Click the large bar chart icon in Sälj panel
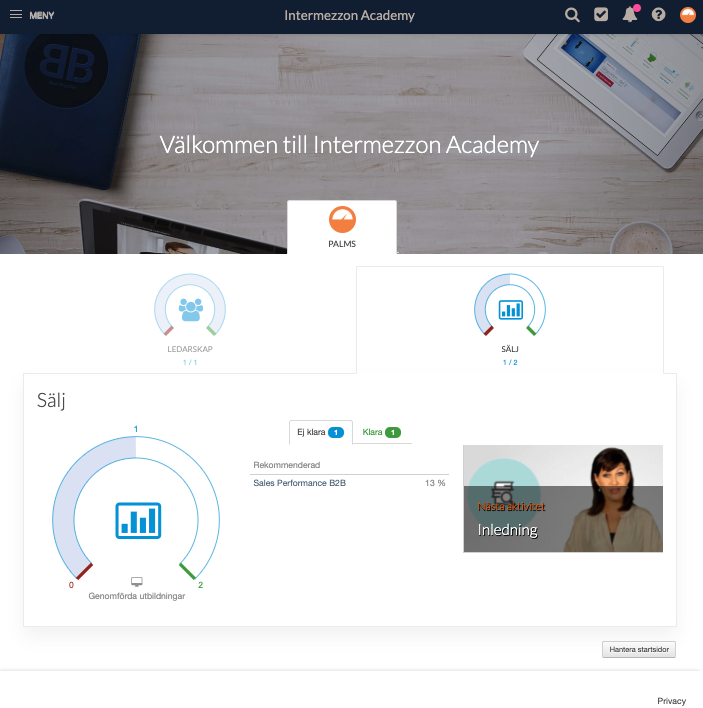Screen dimensions: 703x708 click(x=138, y=520)
